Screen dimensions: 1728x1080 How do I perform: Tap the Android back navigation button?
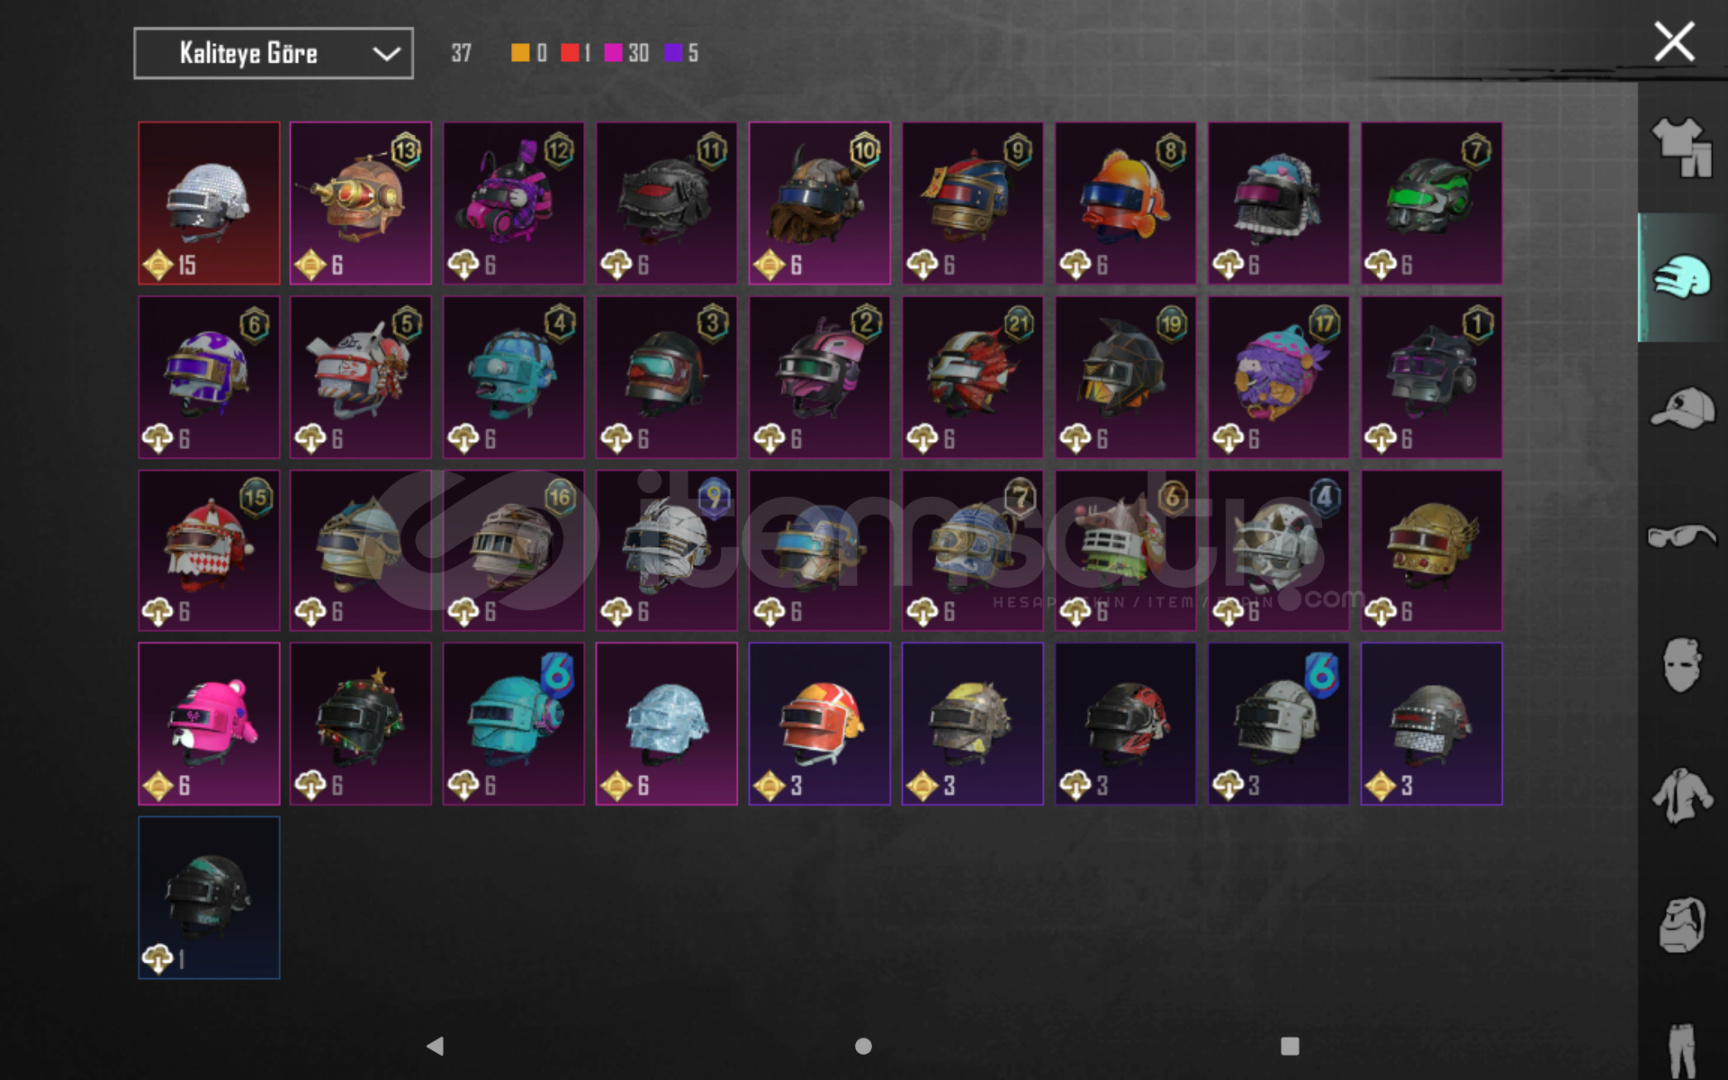click(x=435, y=1046)
